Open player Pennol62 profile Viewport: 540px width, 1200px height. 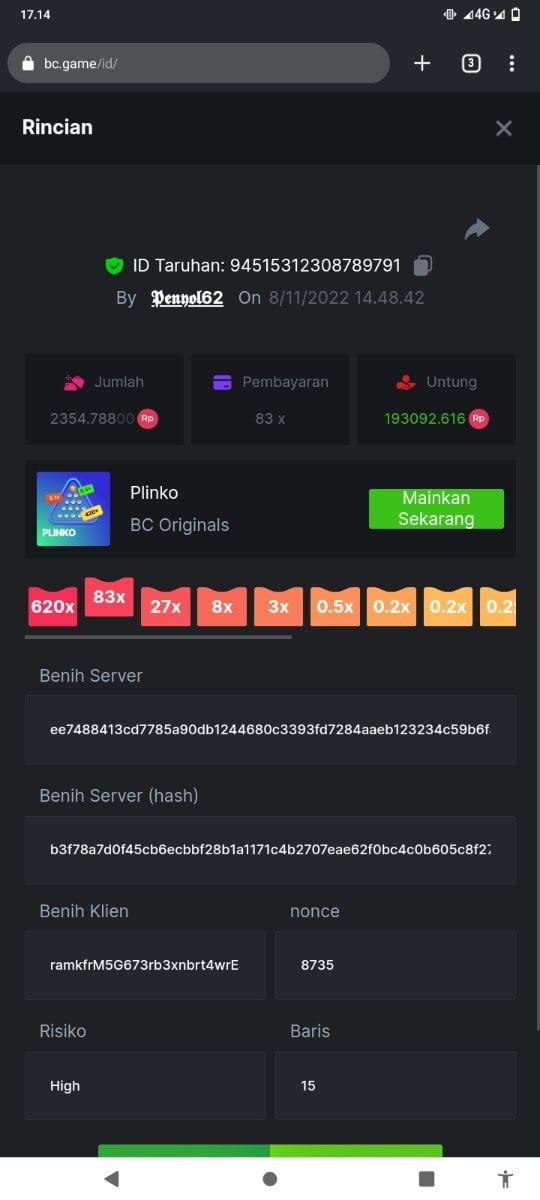point(187,298)
